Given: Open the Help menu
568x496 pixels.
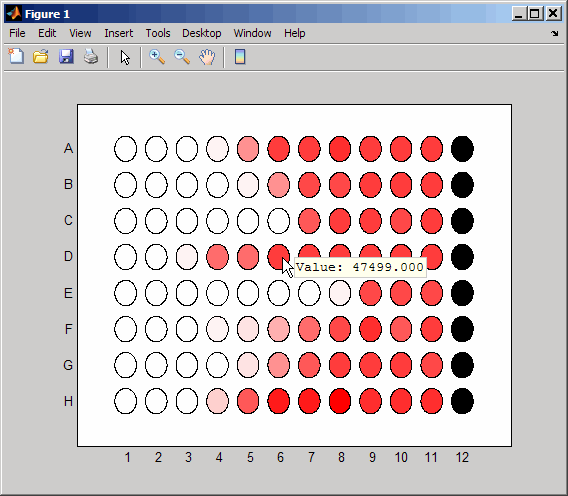Looking at the screenshot, I should coord(294,33).
